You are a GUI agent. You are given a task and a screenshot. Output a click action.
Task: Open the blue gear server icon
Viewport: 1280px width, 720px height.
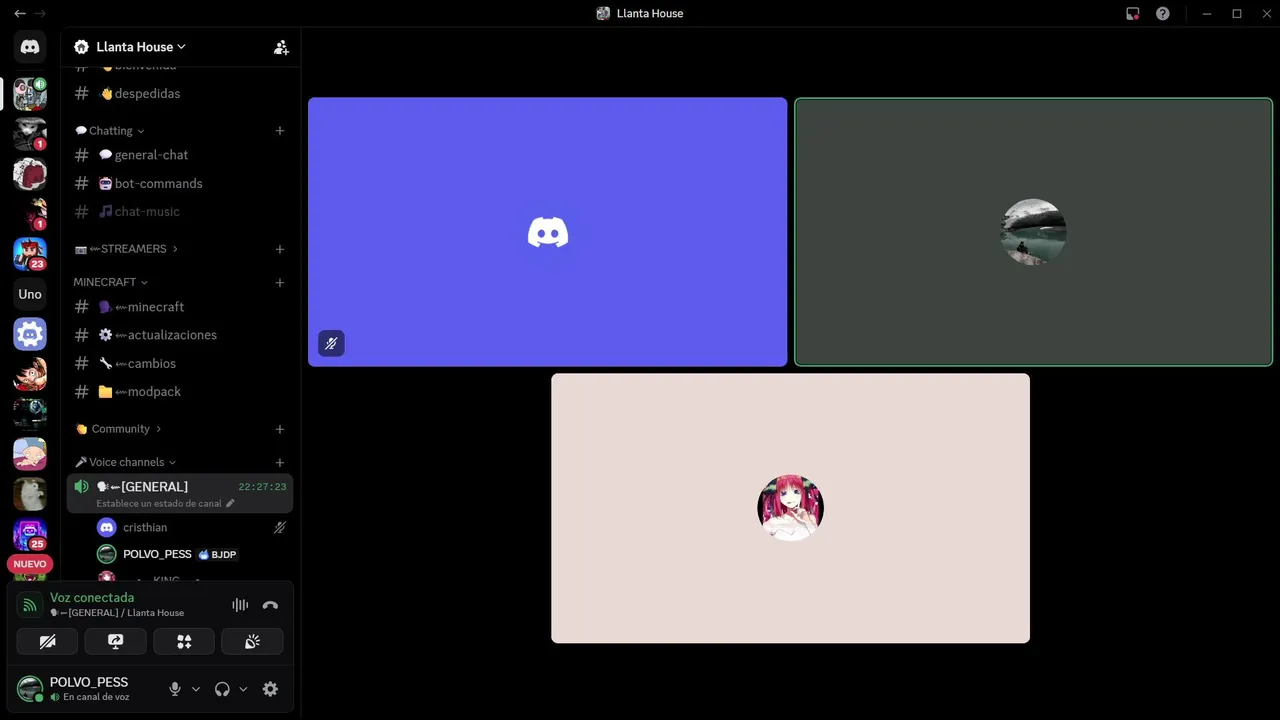coord(30,334)
